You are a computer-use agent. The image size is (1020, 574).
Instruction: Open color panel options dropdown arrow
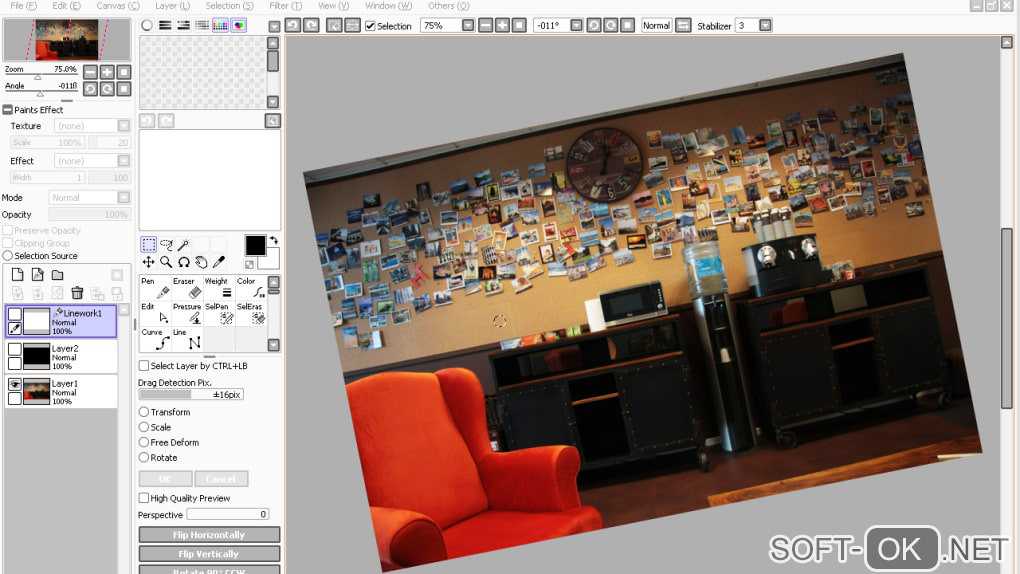pos(275,26)
